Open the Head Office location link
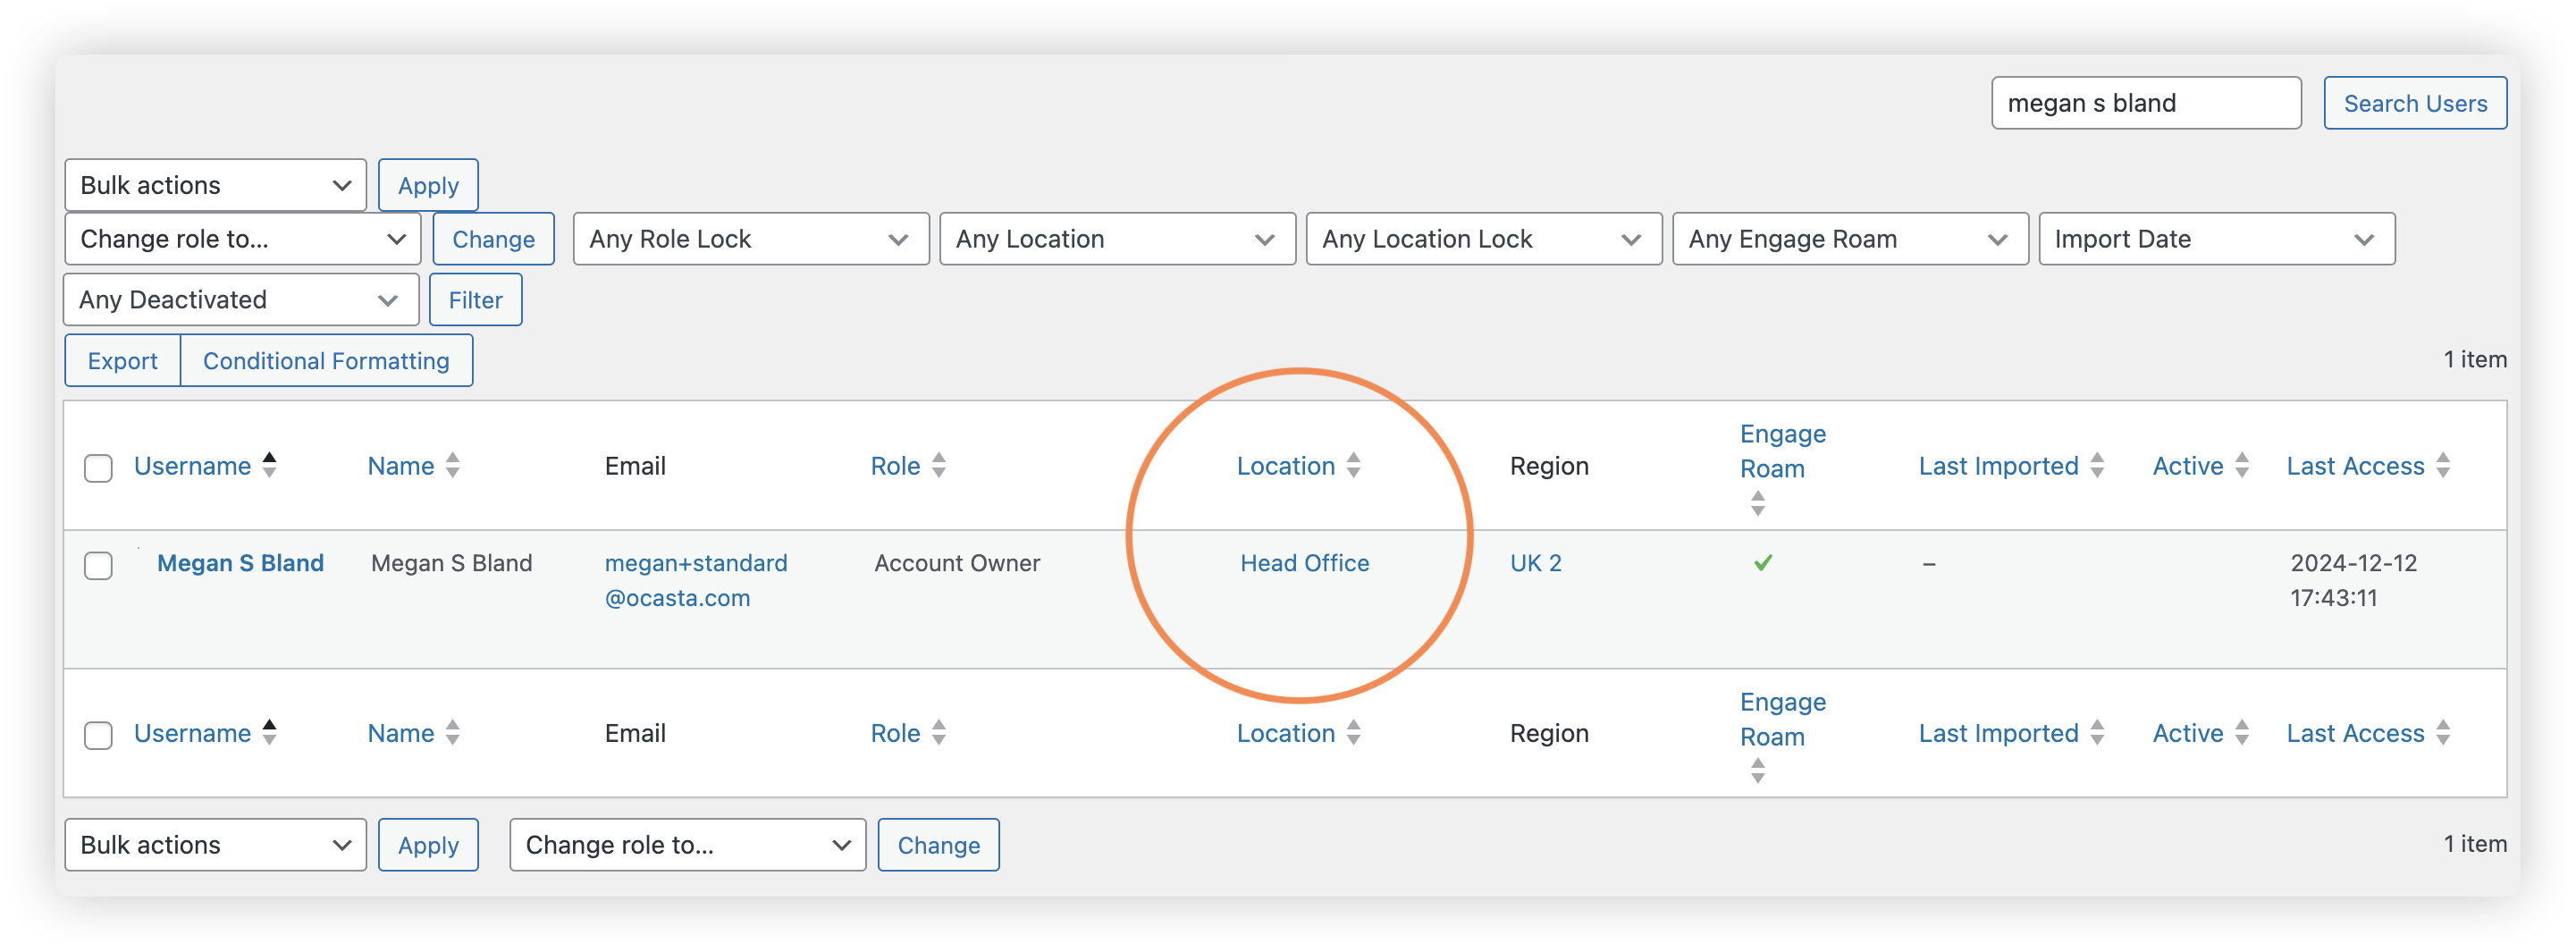 1304,563
